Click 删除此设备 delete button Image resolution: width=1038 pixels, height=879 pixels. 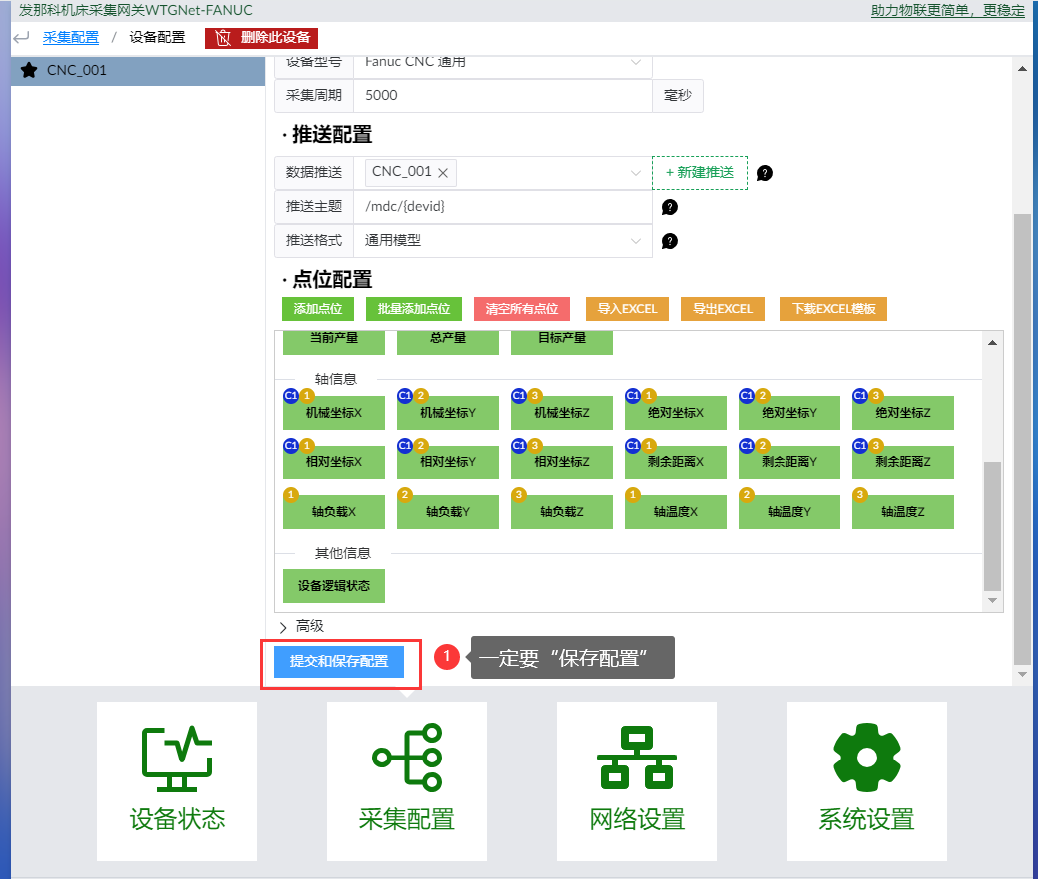pyautogui.click(x=261, y=38)
